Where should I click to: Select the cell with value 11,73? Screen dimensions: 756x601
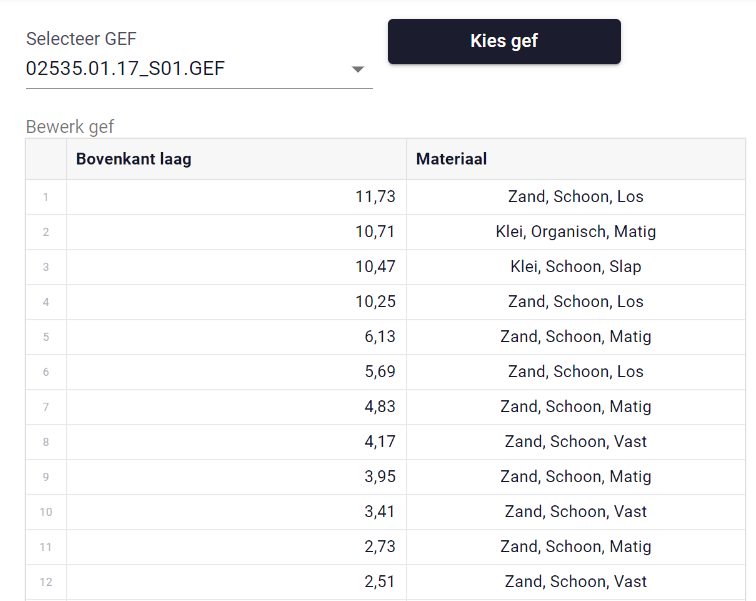point(236,197)
